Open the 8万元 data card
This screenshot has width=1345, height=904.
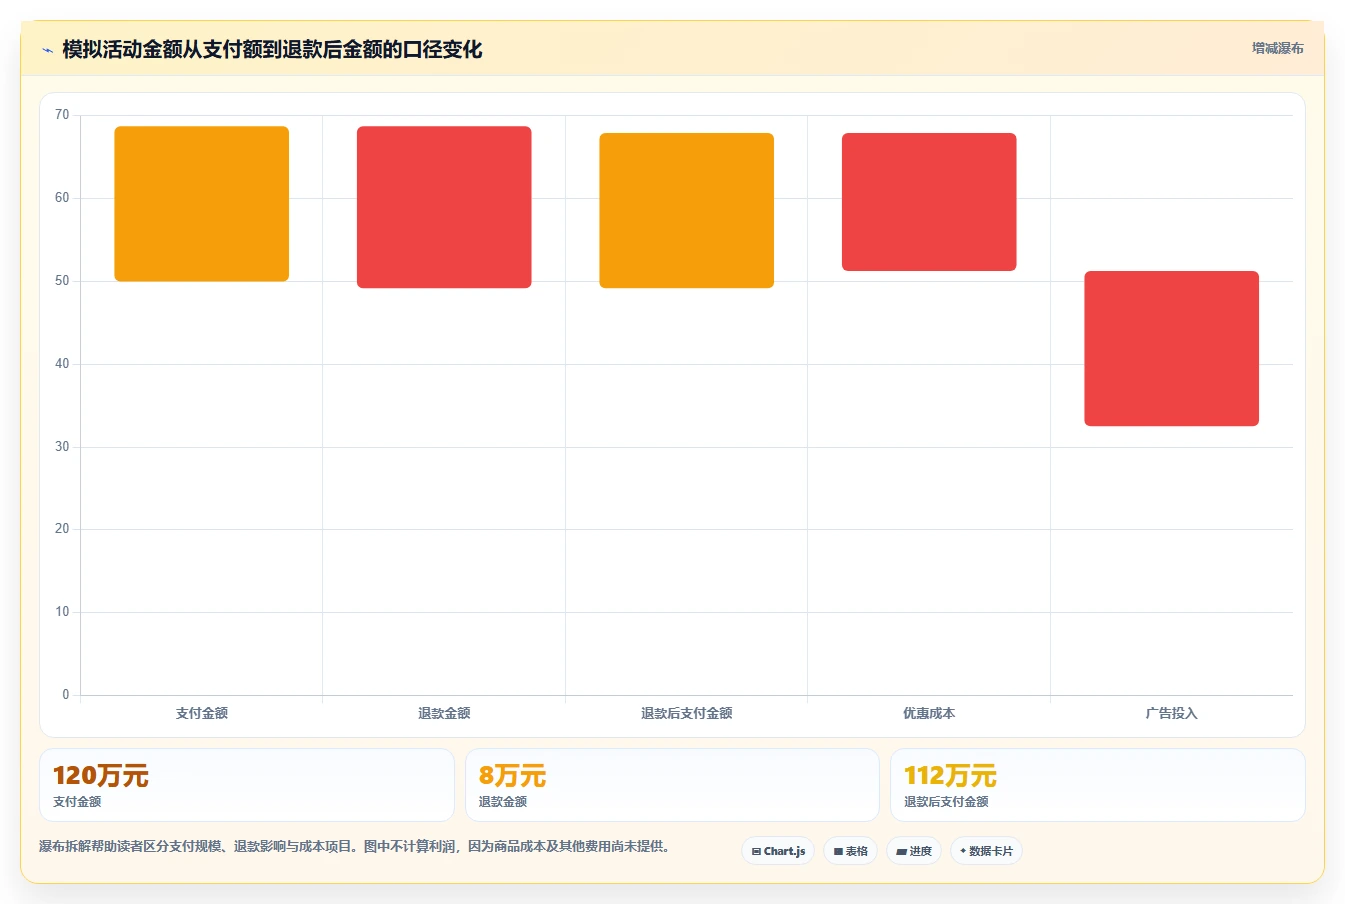(x=672, y=785)
